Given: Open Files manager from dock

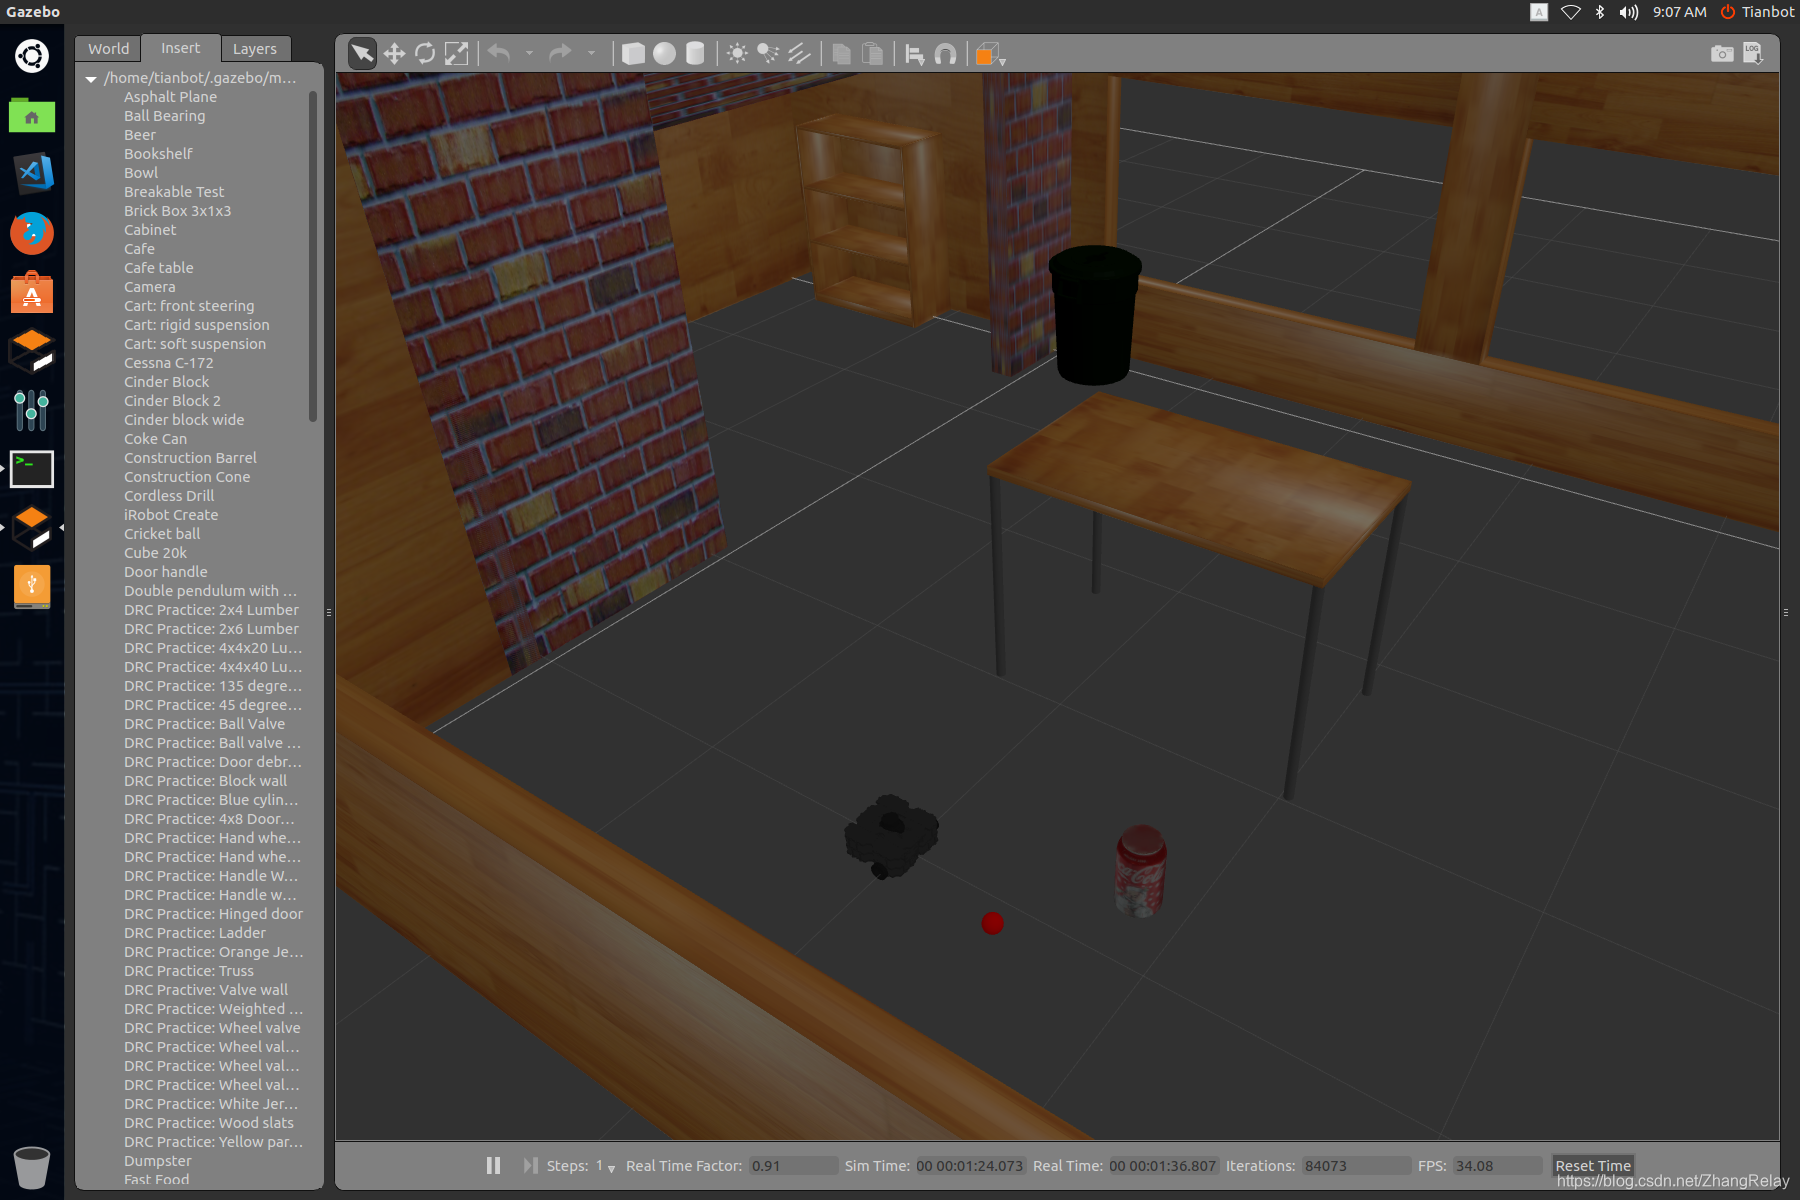Looking at the screenshot, I should tap(32, 115).
